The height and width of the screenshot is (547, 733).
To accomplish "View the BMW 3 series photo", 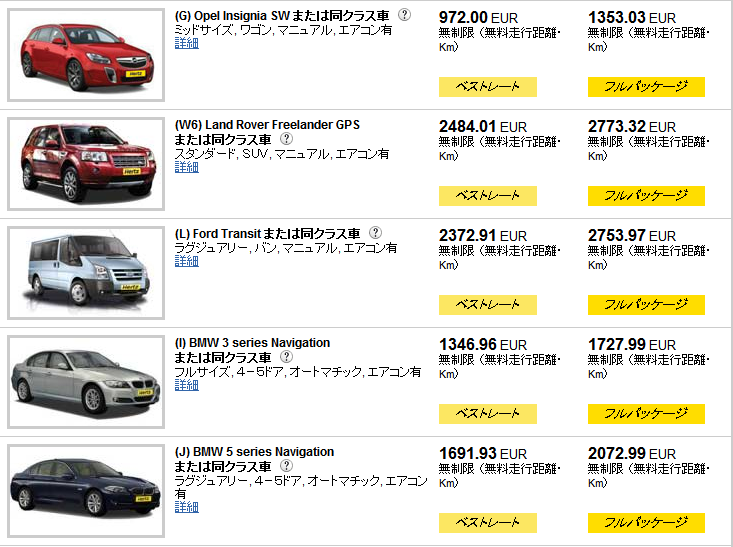I will [x=86, y=382].
